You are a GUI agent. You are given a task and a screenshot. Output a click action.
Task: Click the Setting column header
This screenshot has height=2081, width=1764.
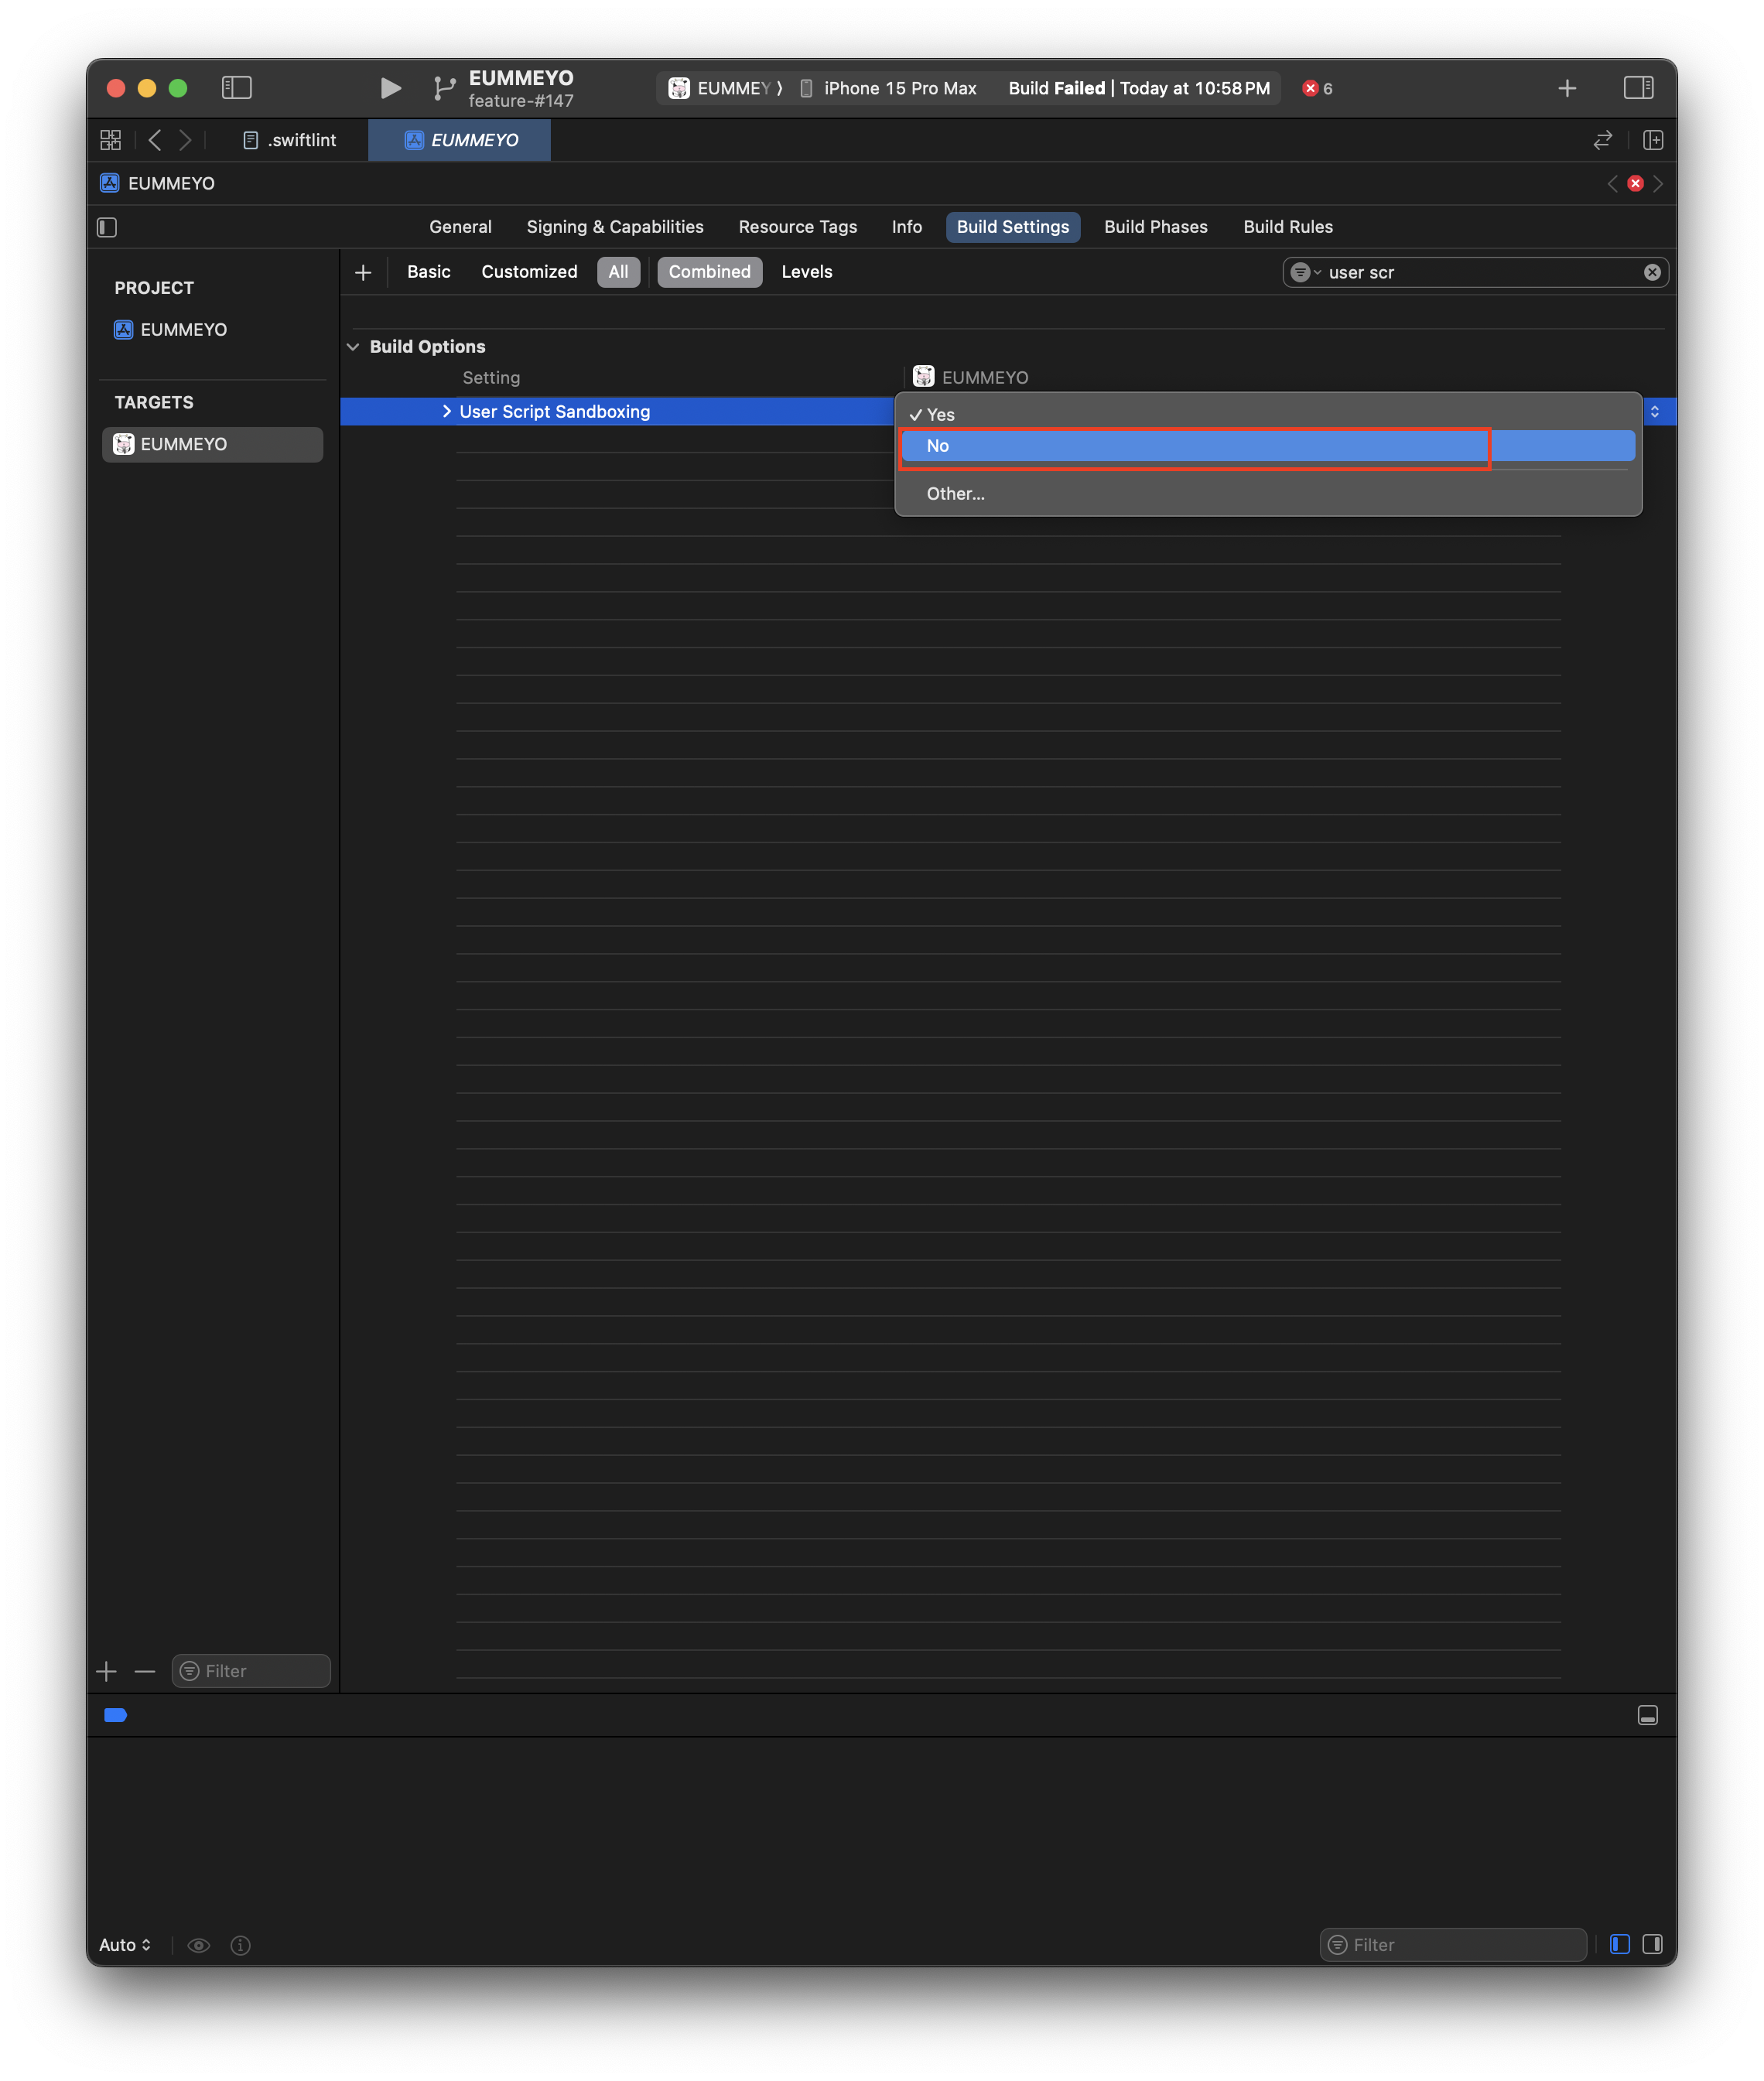(x=491, y=377)
